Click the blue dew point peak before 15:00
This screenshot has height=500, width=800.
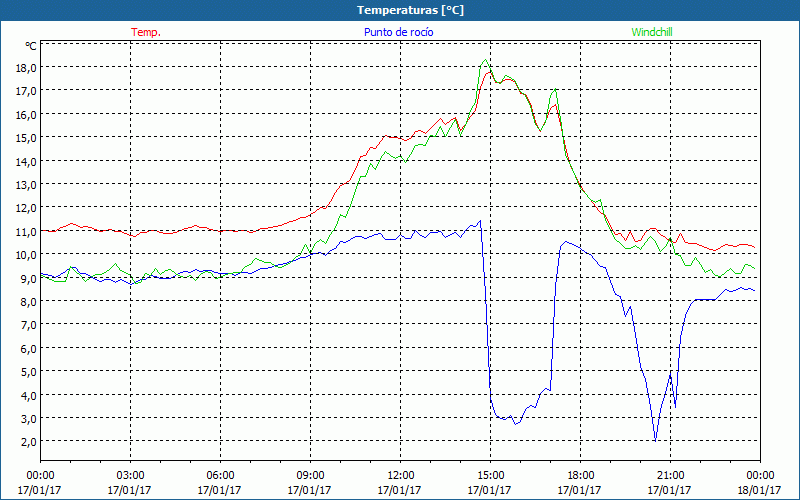pyautogui.click(x=480, y=220)
